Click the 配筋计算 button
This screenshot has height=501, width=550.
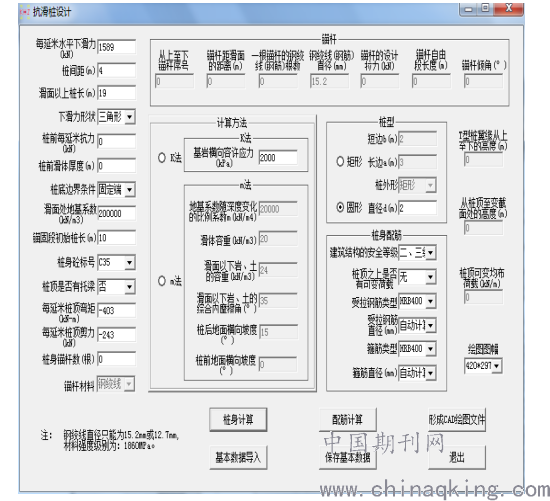(348, 419)
